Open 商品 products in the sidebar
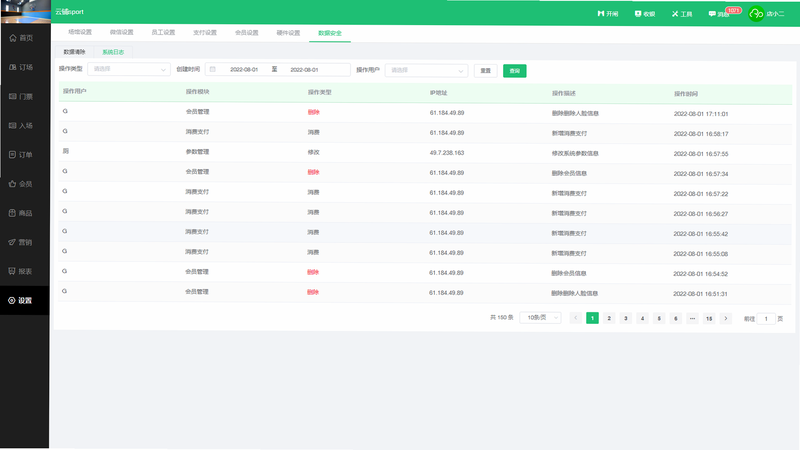800x450 pixels. [x=21, y=213]
